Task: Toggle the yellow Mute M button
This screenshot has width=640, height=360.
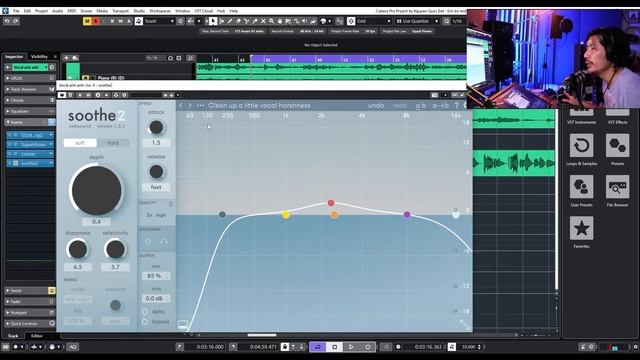Action: (x=87, y=21)
